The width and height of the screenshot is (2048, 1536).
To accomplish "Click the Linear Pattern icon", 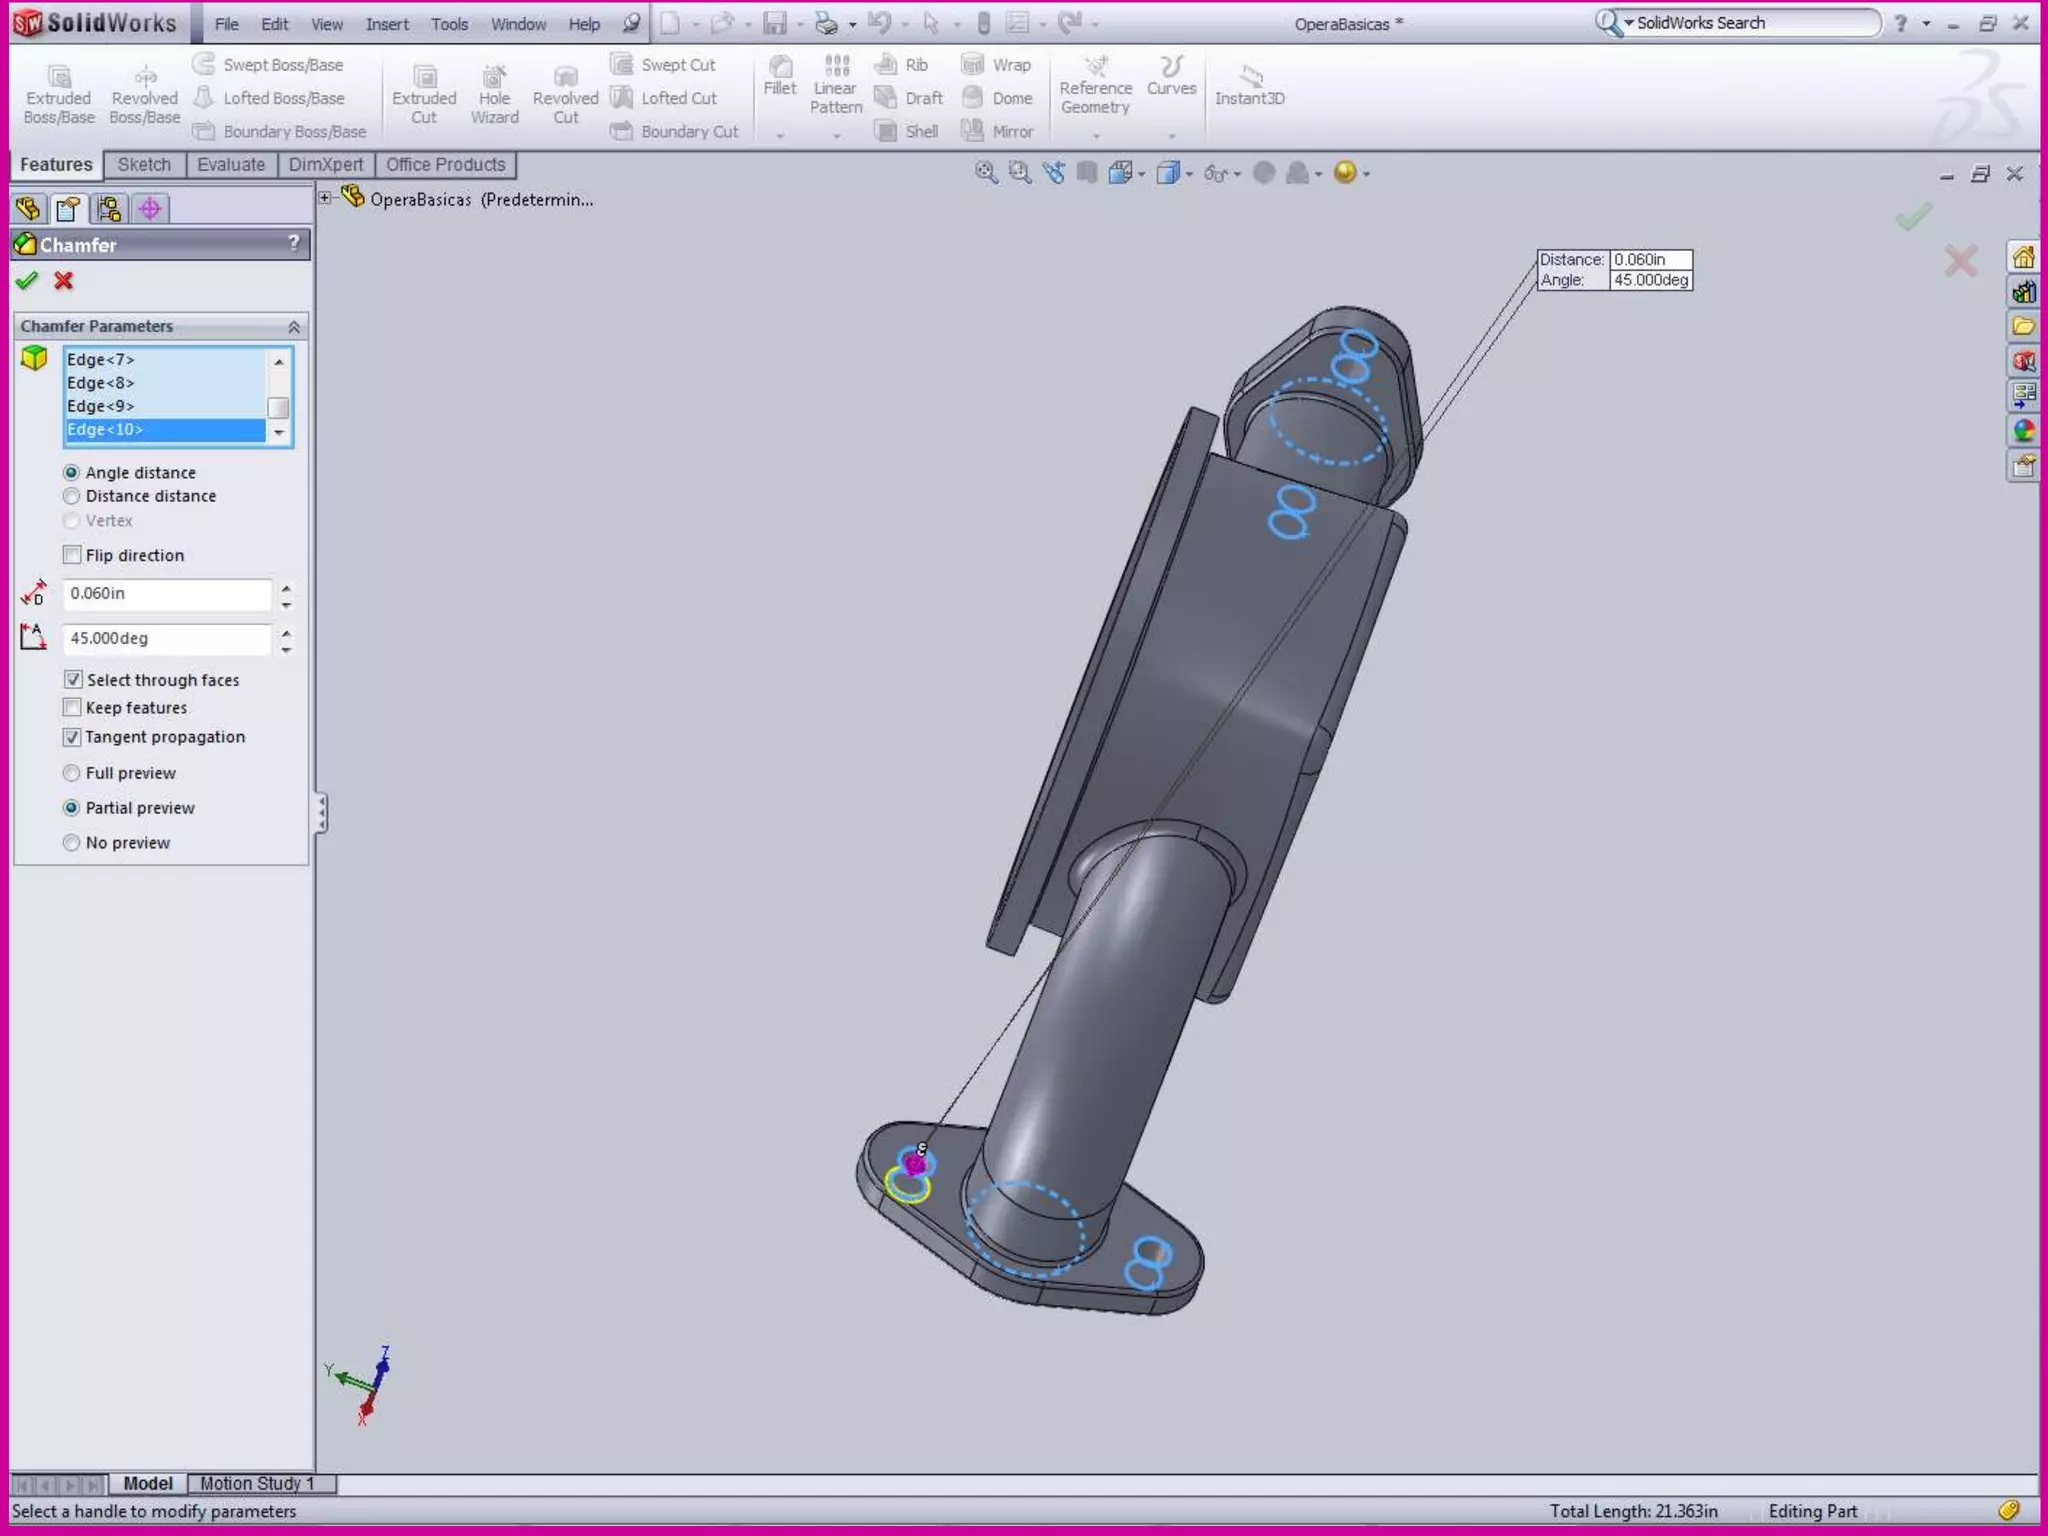I will tap(836, 68).
